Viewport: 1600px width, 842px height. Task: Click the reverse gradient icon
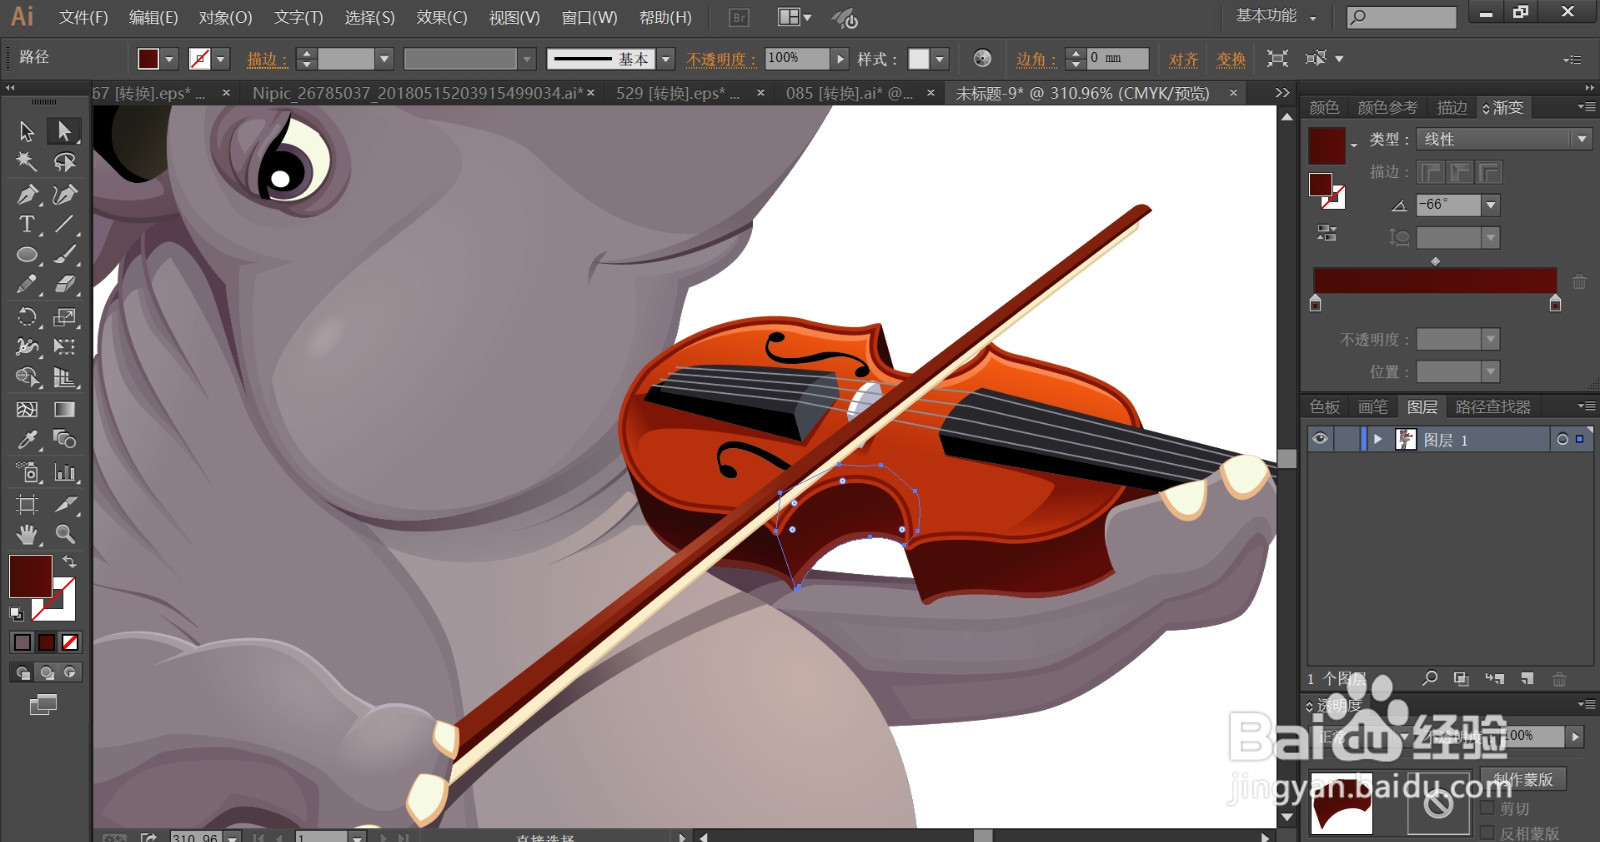click(1327, 233)
